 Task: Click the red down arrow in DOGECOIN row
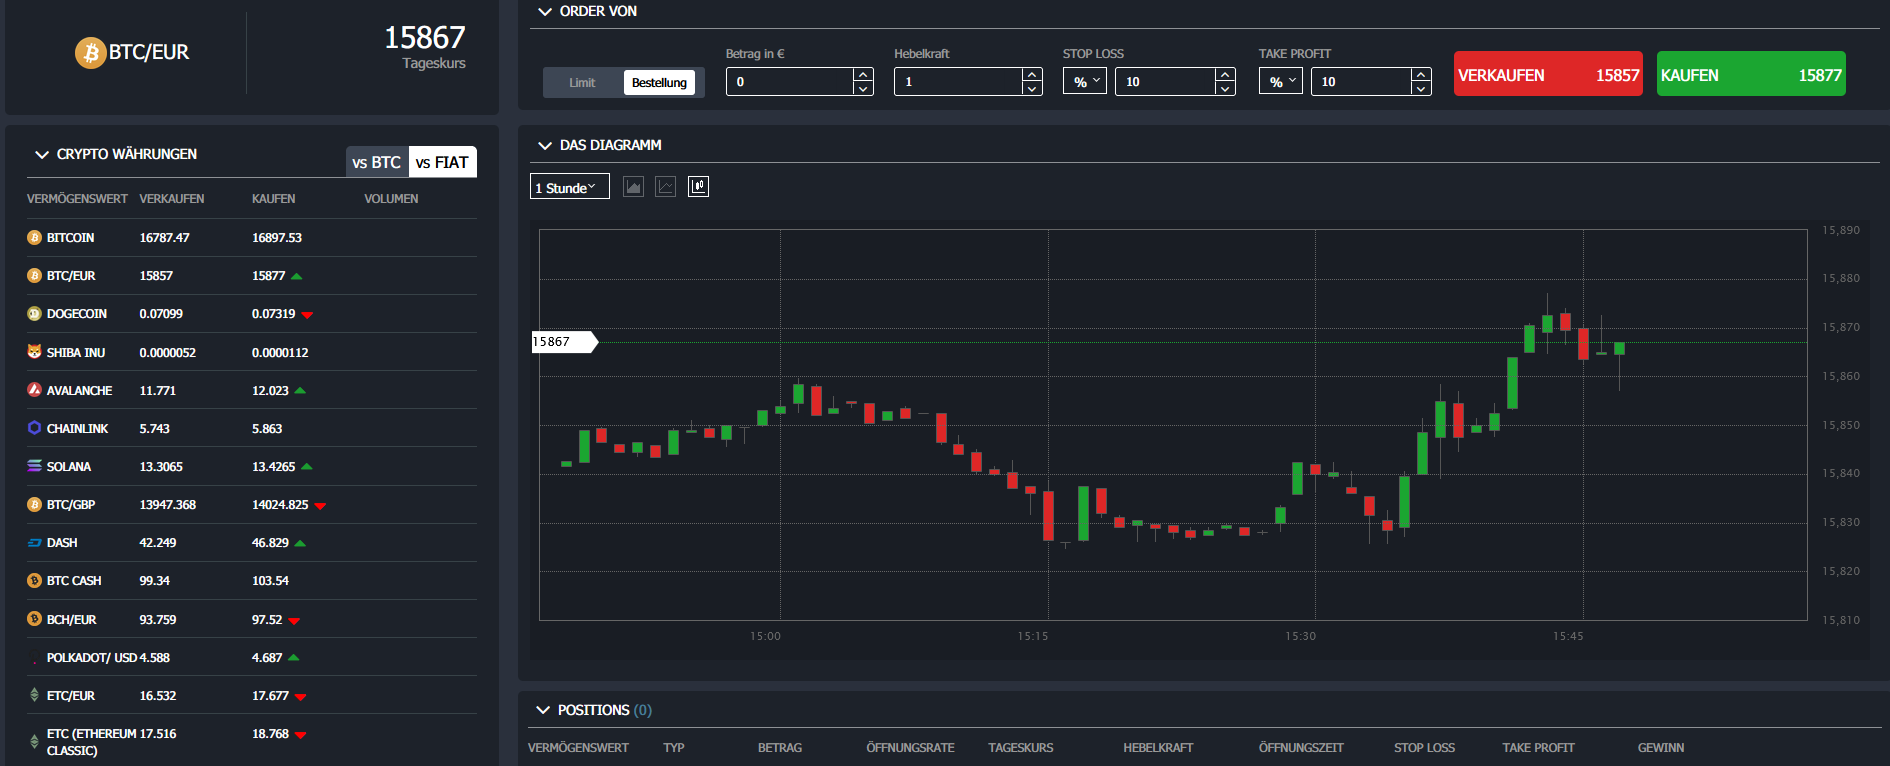[307, 315]
